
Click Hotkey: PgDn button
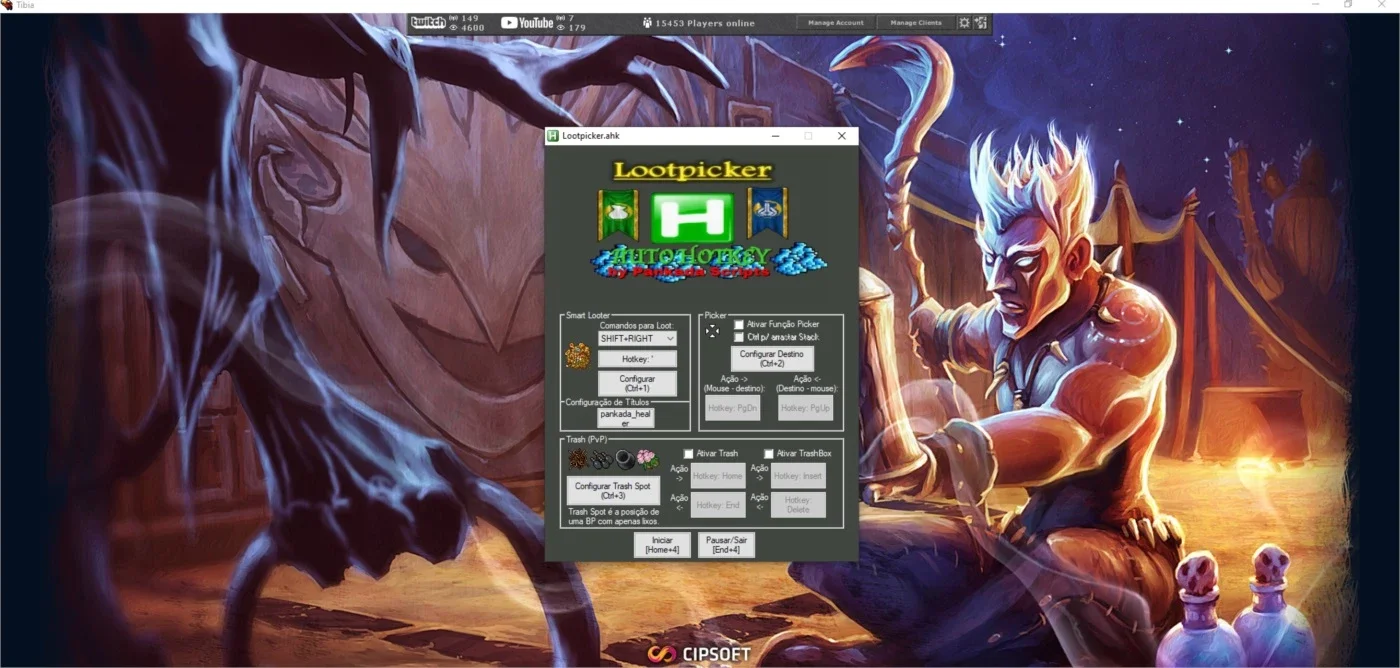(733, 408)
